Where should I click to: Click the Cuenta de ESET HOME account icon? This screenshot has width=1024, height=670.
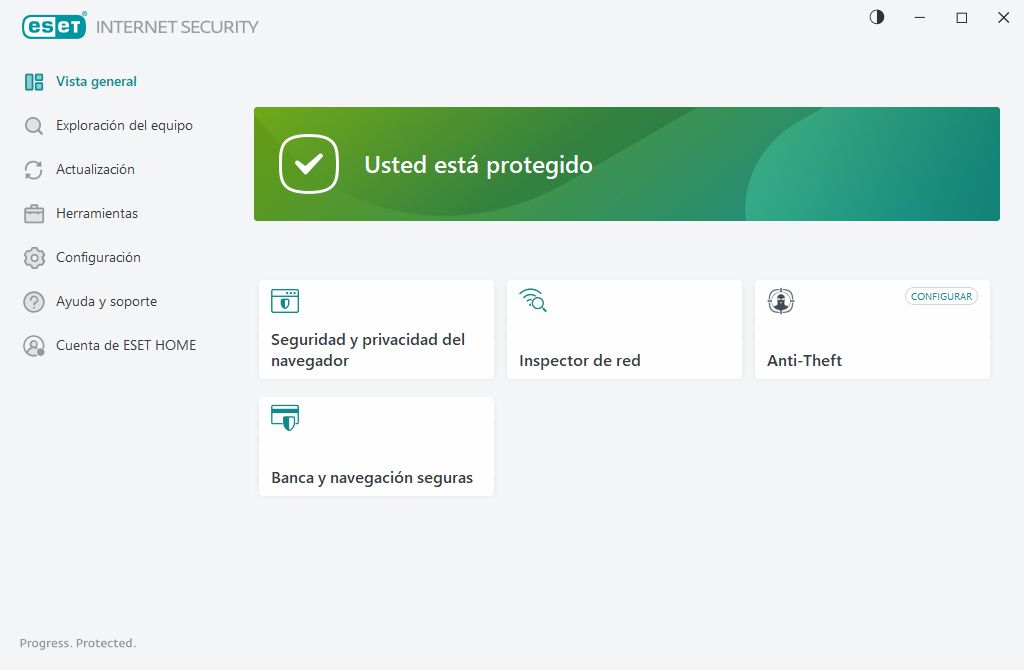pyautogui.click(x=33, y=345)
